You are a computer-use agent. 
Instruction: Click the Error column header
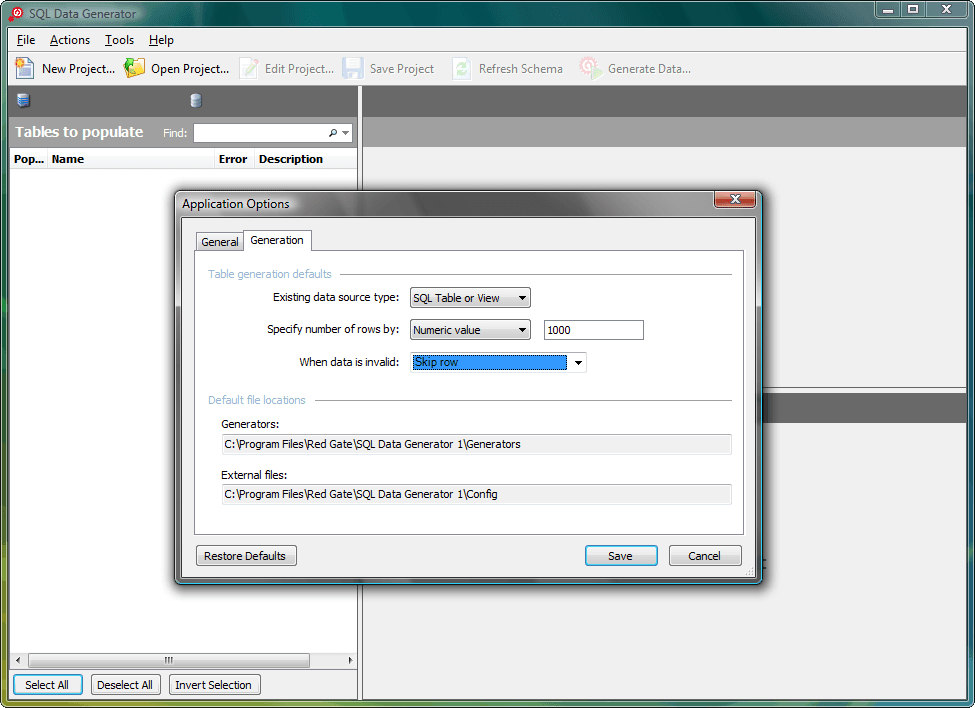[x=233, y=159]
